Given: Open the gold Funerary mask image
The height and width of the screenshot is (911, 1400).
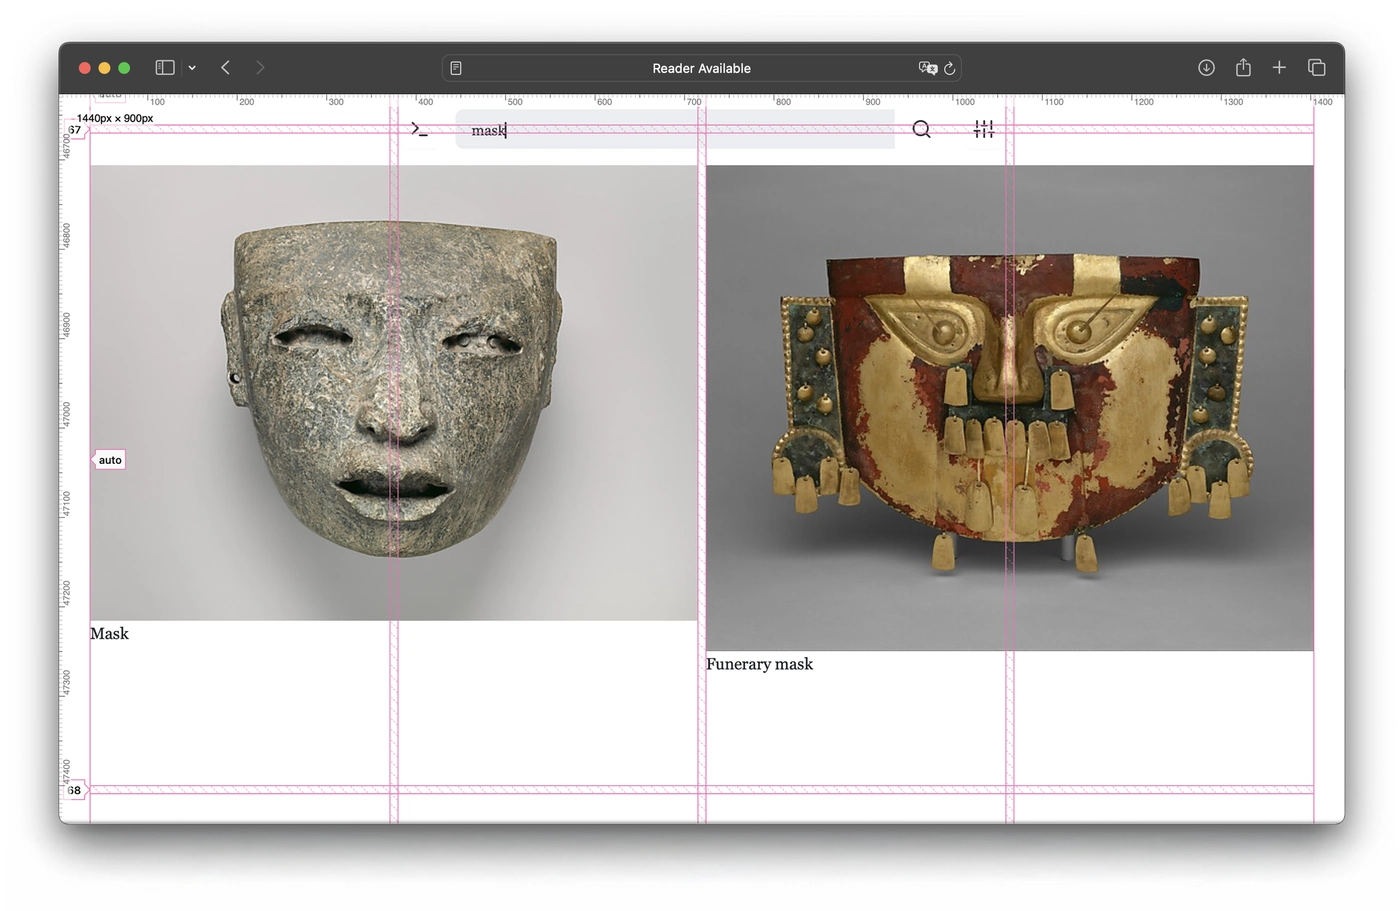Looking at the screenshot, I should click(1009, 407).
